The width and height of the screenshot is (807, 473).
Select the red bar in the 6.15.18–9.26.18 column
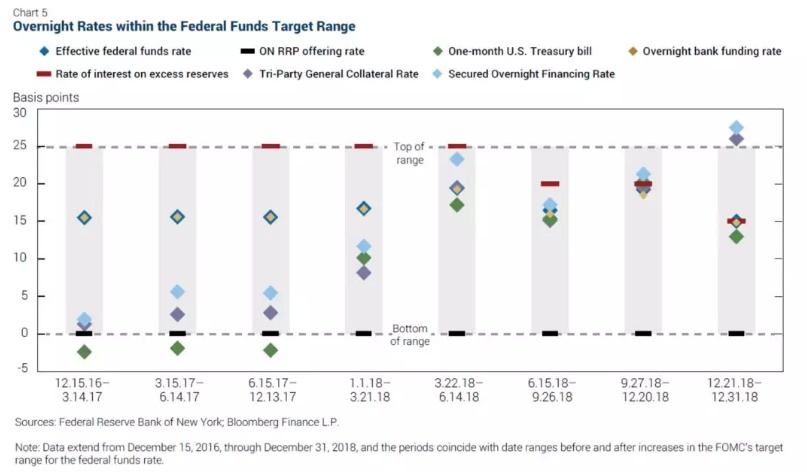(550, 184)
